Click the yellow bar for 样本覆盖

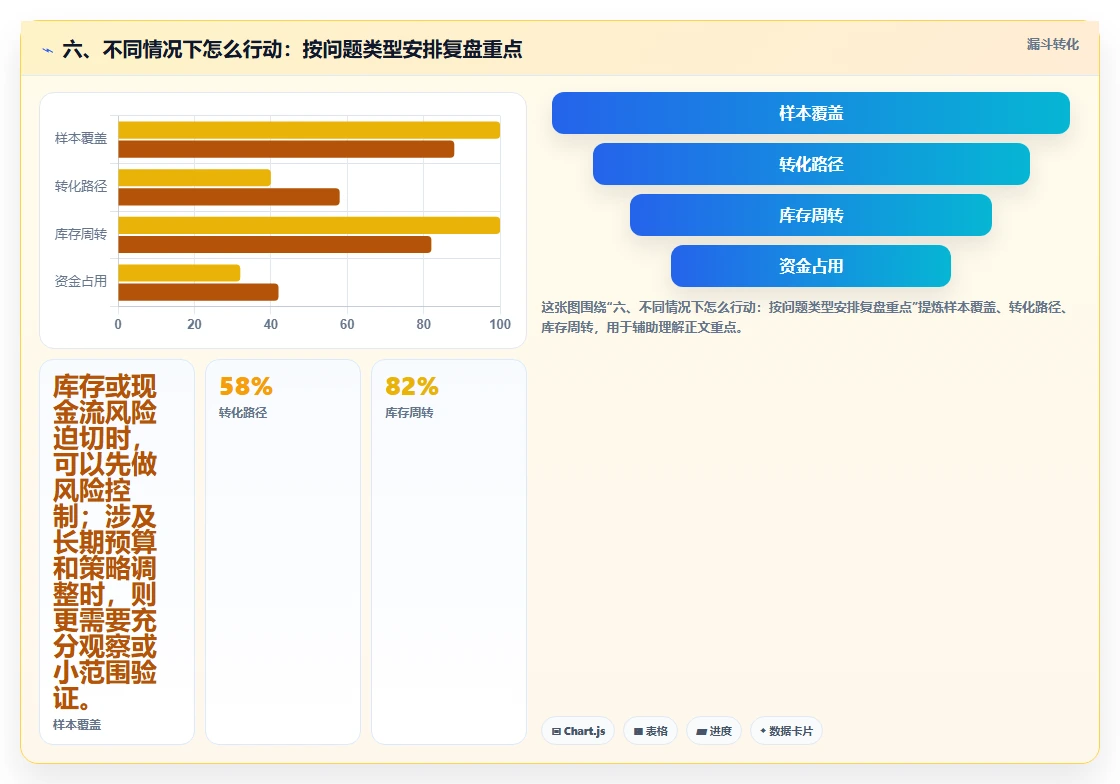[x=309, y=130]
